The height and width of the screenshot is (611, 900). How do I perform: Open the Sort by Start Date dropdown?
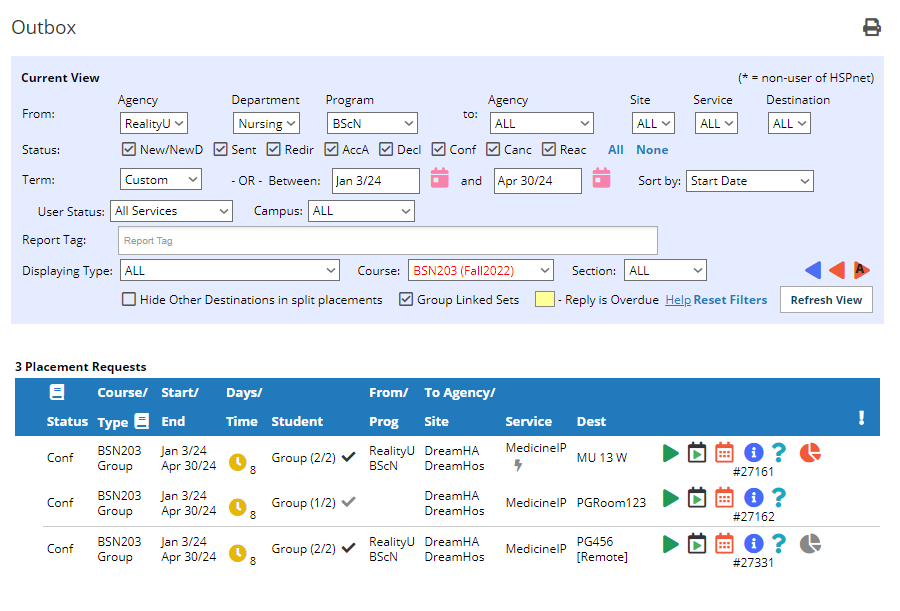[750, 181]
